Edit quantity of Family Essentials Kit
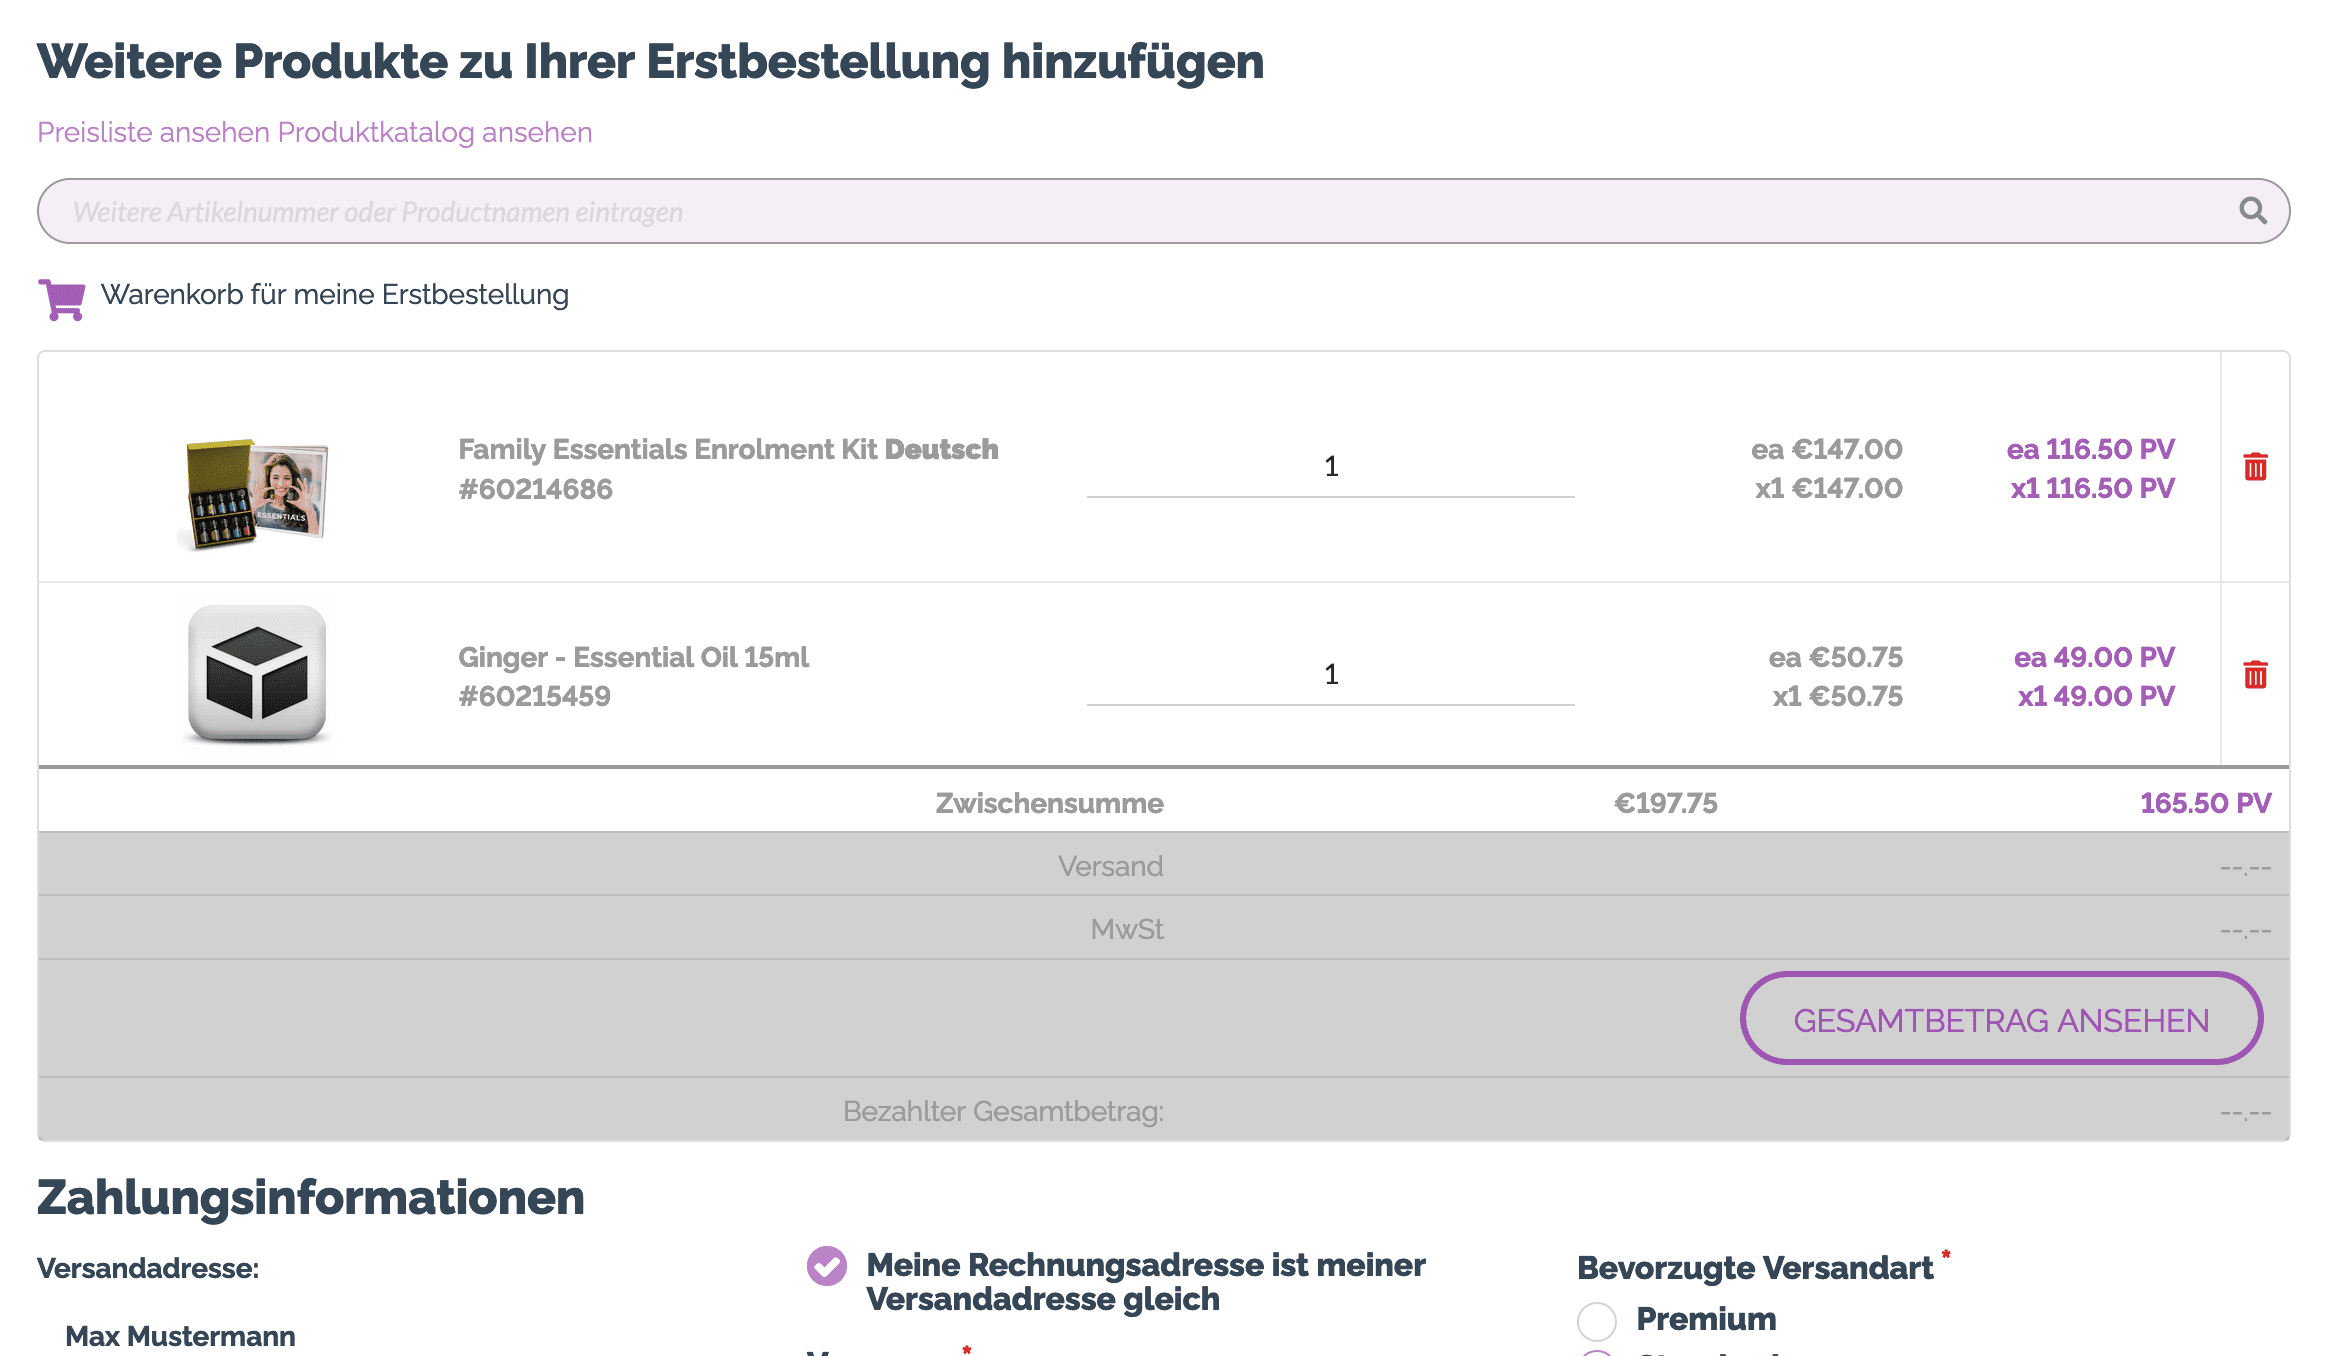 (1330, 467)
